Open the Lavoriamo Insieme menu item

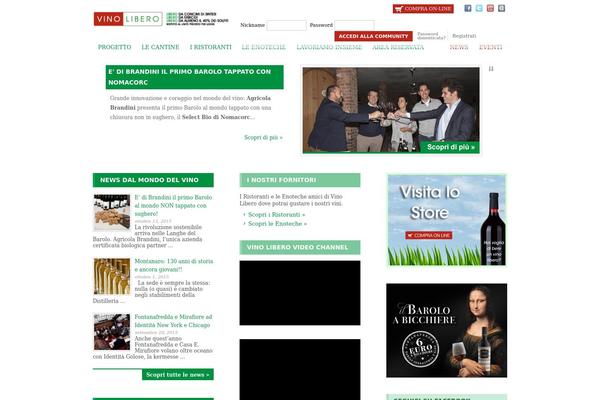click(329, 47)
